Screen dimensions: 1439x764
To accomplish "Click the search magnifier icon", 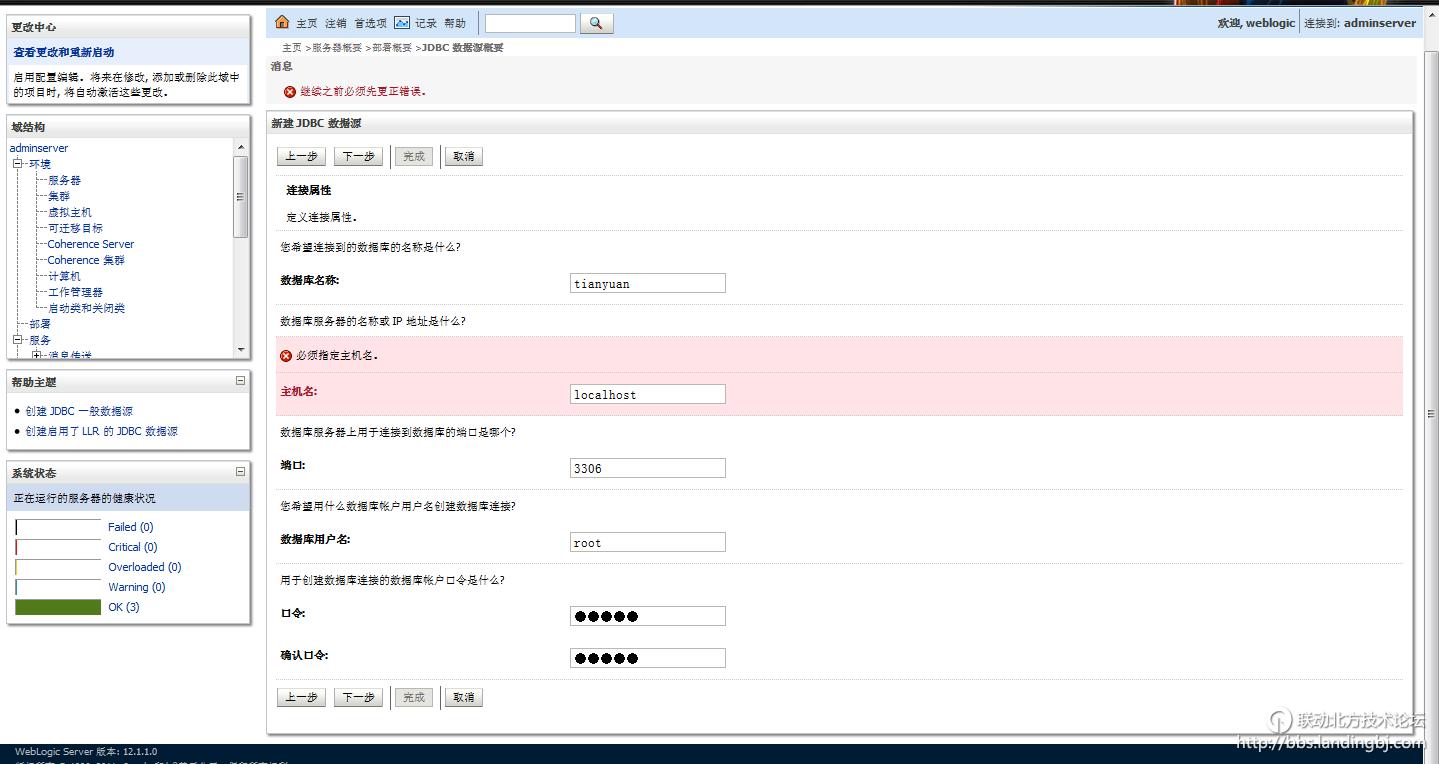I will click(596, 22).
